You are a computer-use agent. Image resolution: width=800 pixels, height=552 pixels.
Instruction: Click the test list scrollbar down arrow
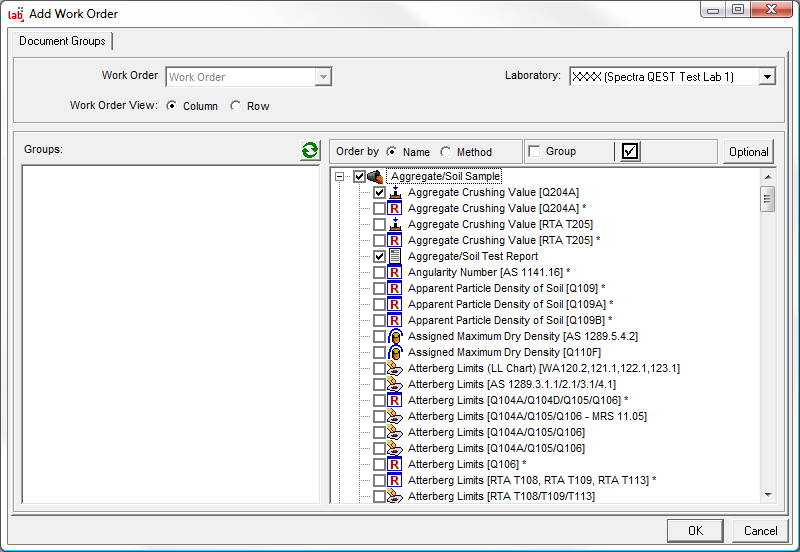[x=767, y=494]
